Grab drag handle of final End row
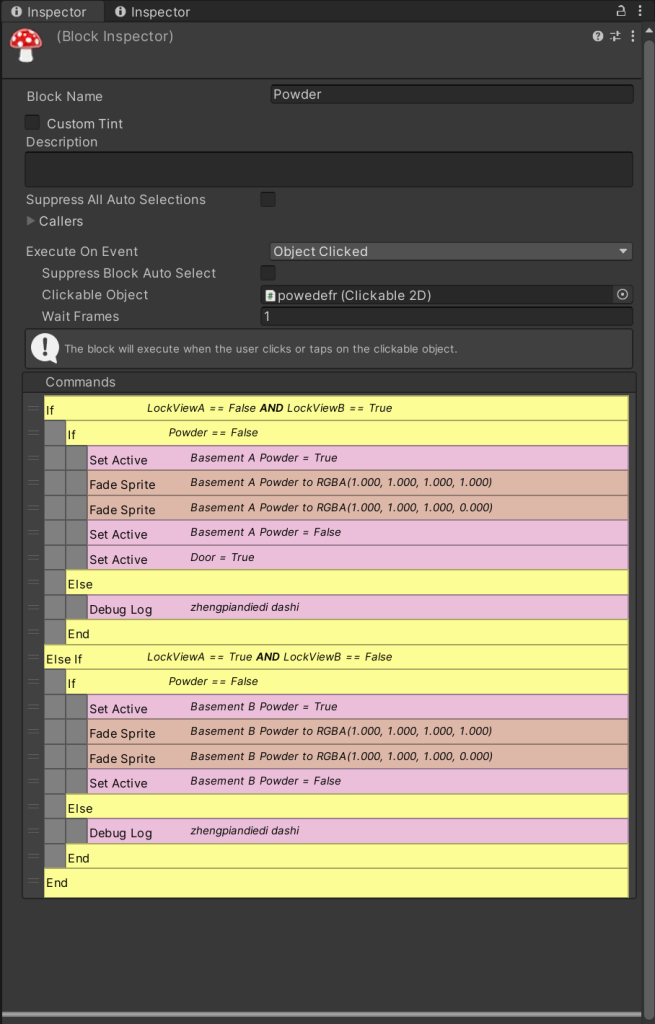This screenshot has height=1024, width=655. [33, 881]
